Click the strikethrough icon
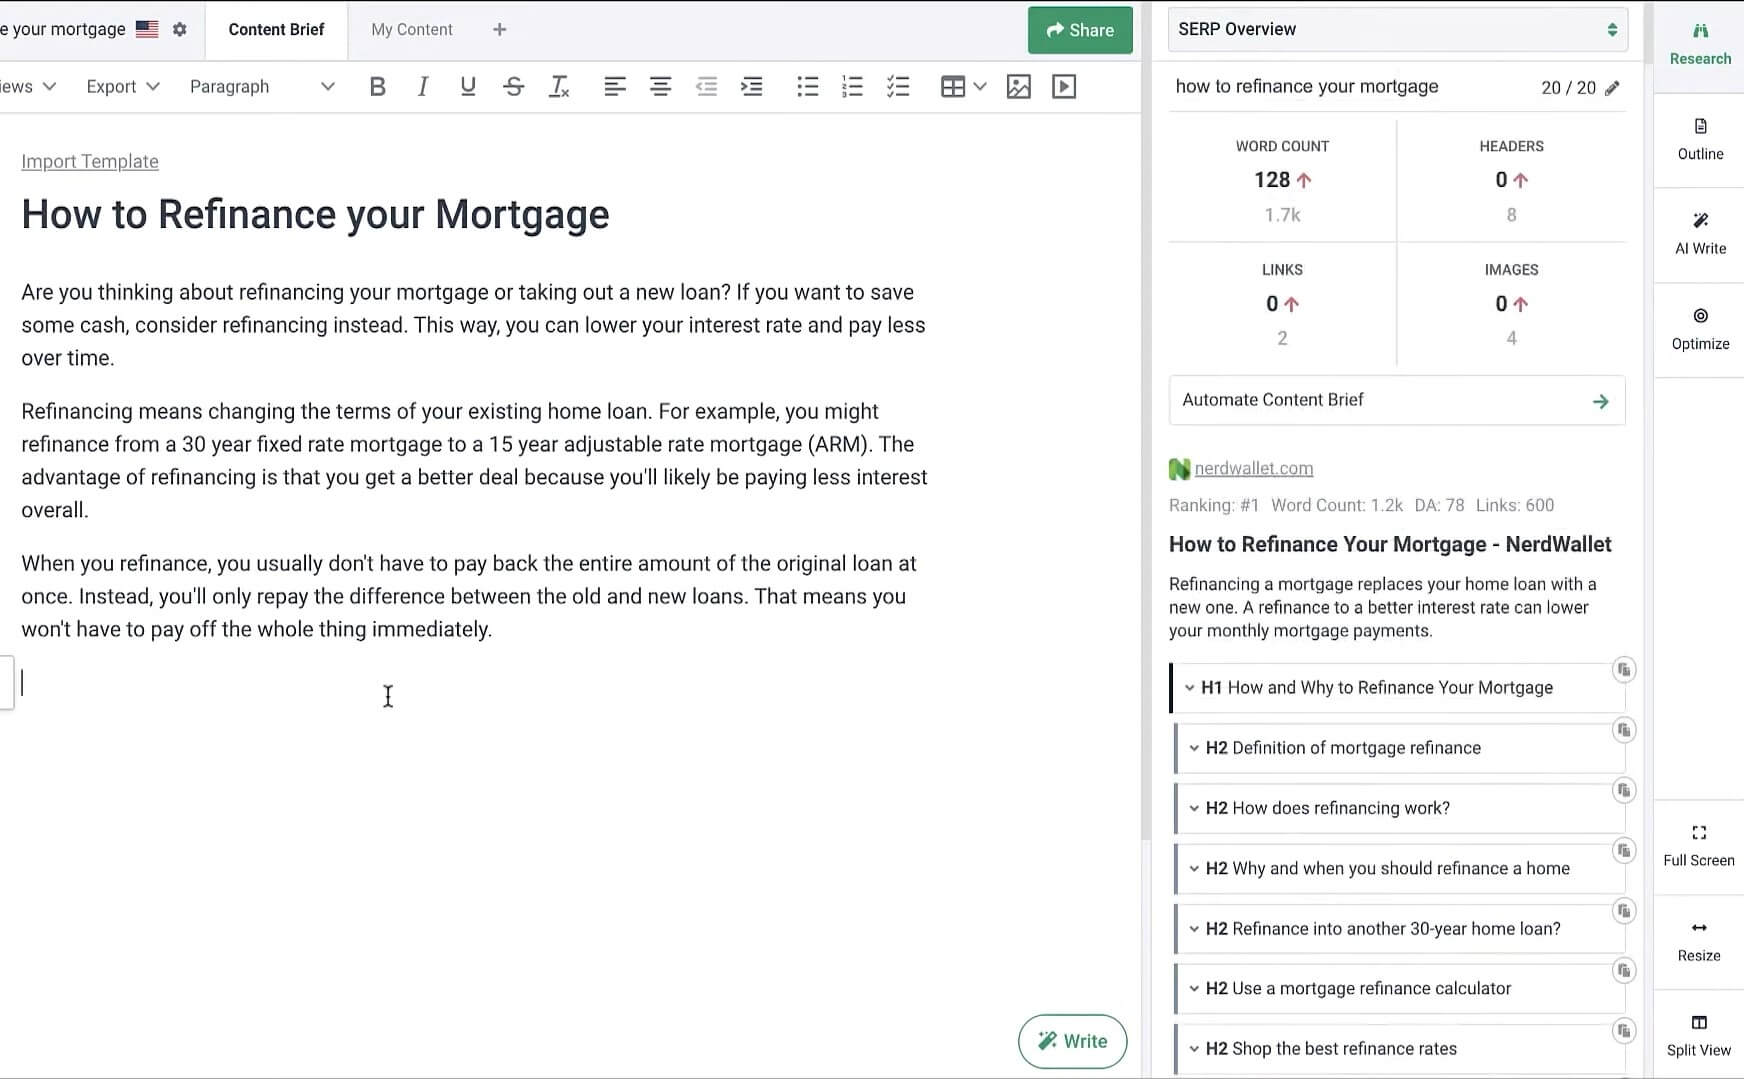1744x1079 pixels. (x=513, y=87)
